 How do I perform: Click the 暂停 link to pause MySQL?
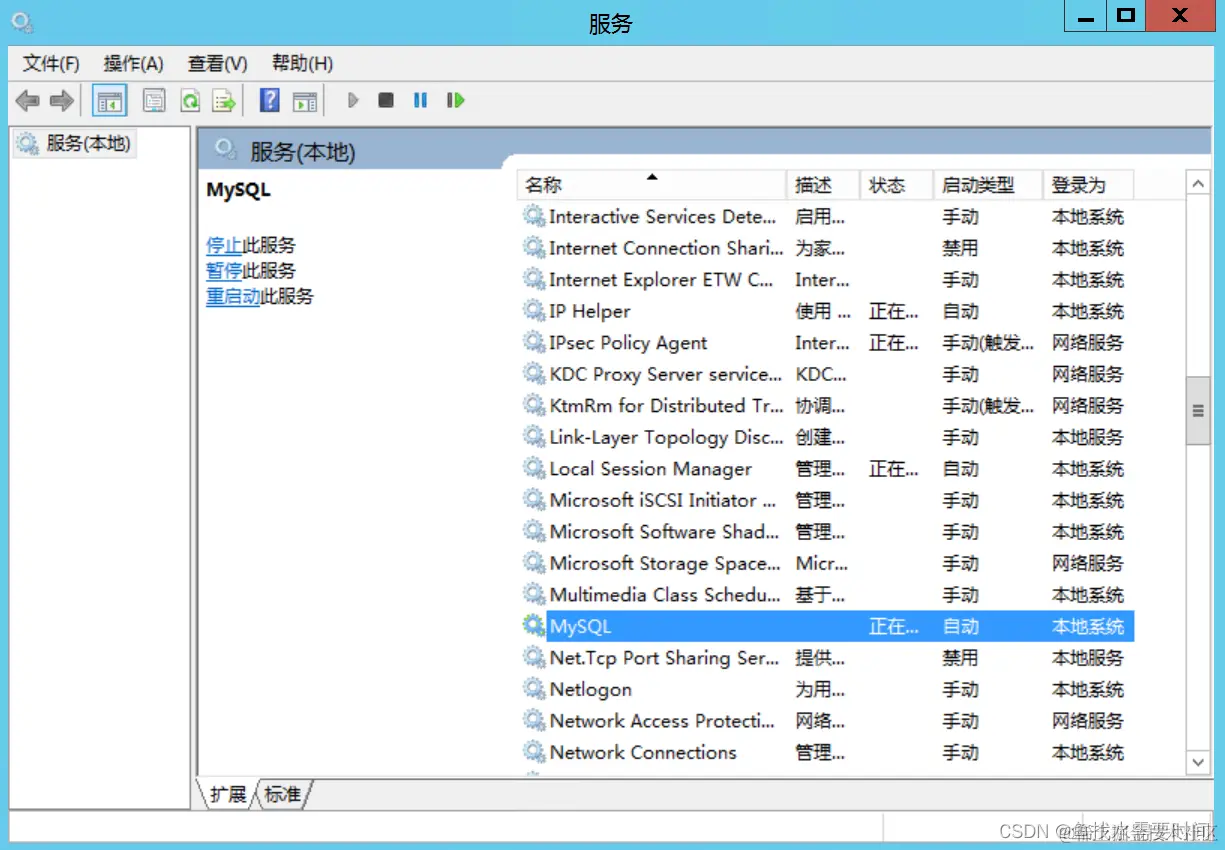pyautogui.click(x=224, y=271)
